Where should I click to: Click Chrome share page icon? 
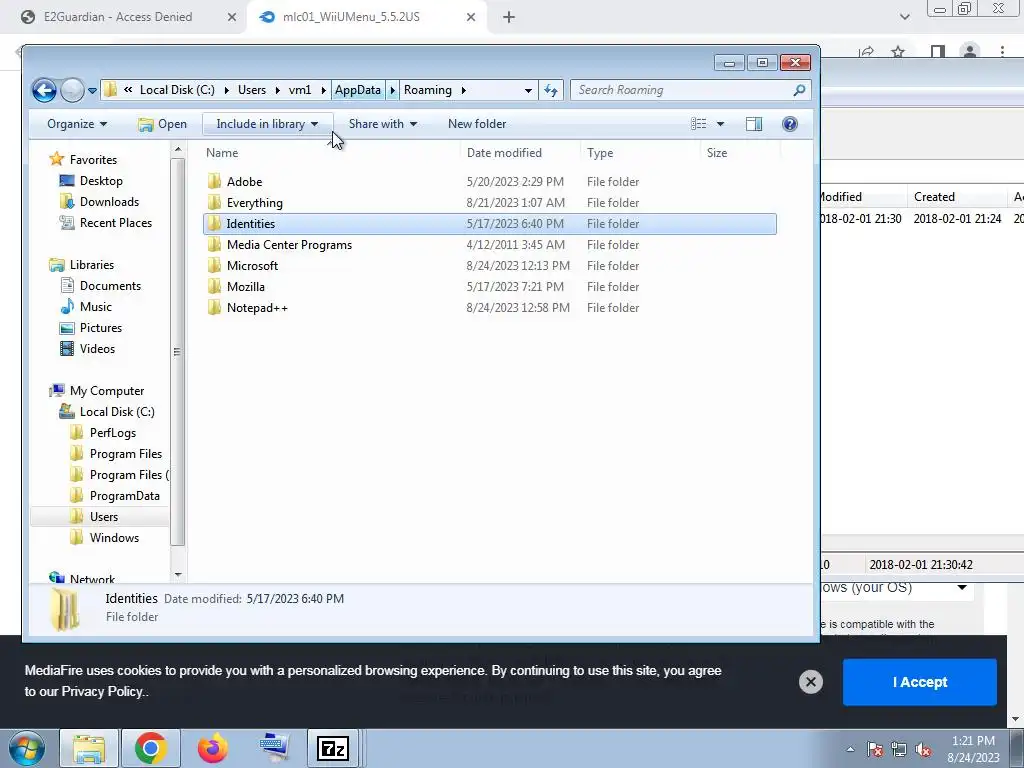pos(867,51)
